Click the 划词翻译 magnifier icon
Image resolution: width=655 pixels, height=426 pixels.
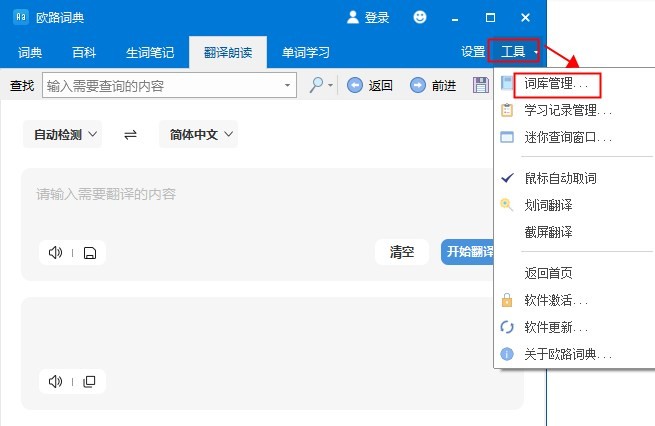tap(507, 205)
